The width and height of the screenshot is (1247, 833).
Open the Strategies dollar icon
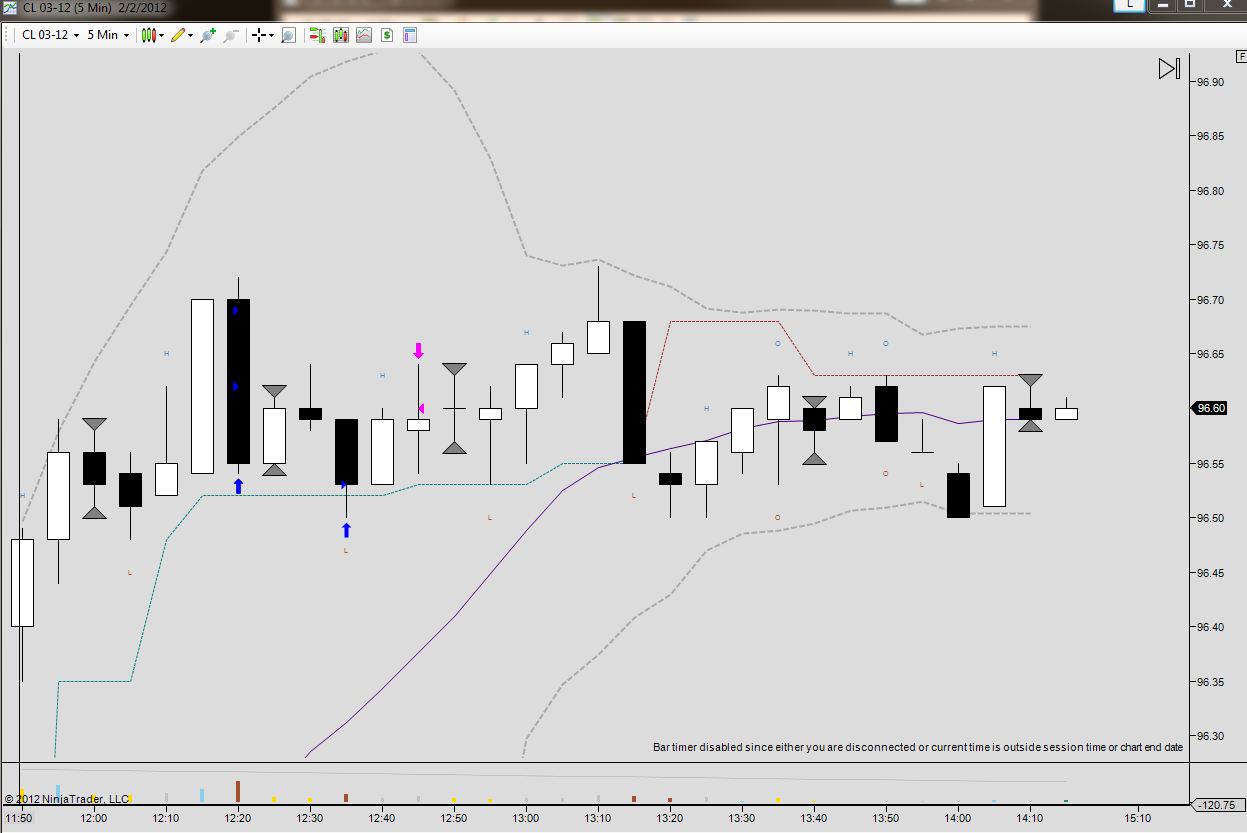(x=387, y=35)
